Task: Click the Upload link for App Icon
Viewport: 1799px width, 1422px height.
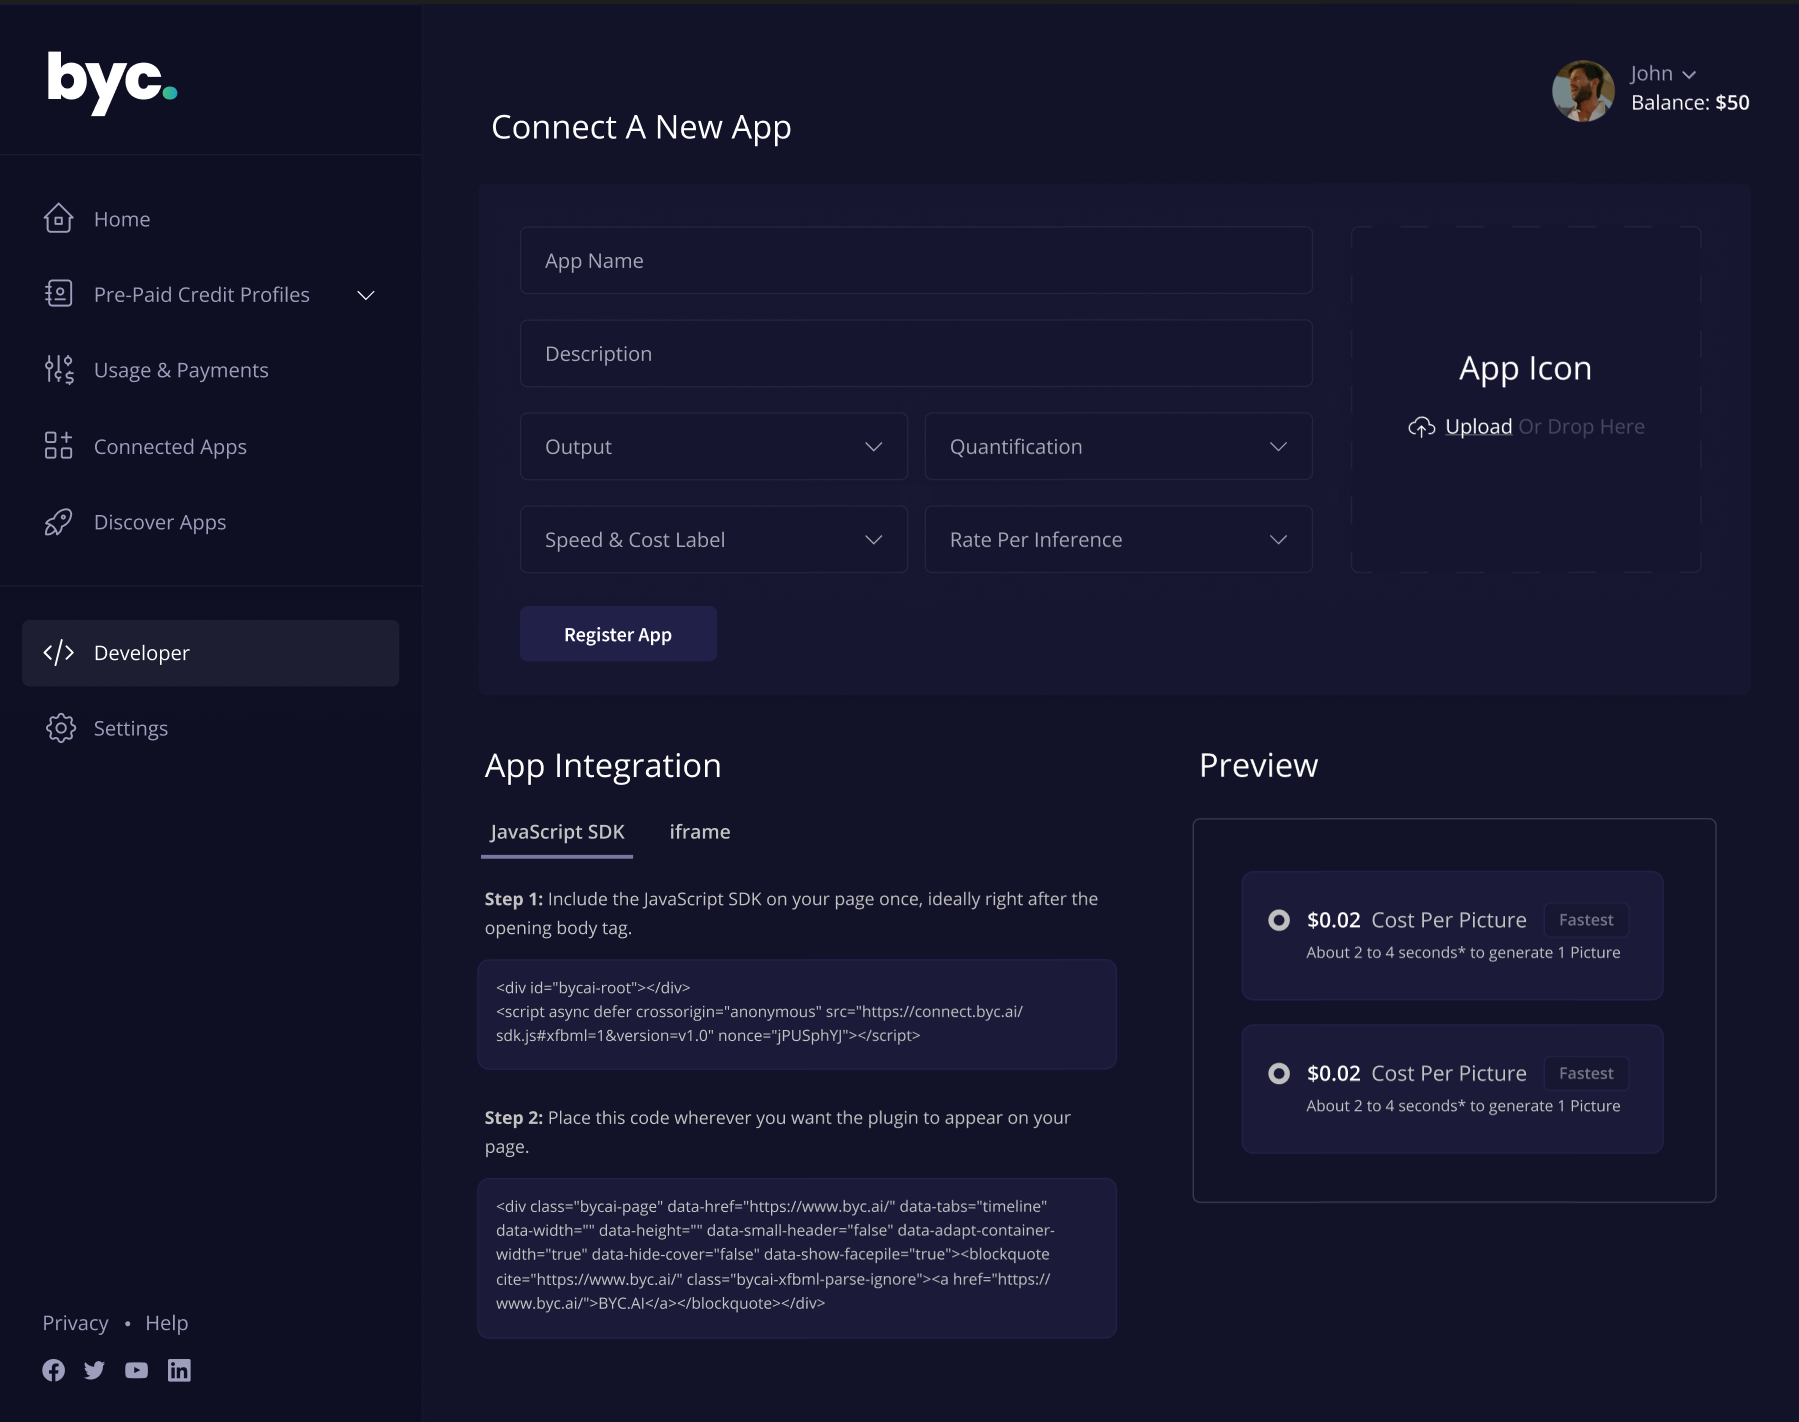Action: coord(1478,427)
